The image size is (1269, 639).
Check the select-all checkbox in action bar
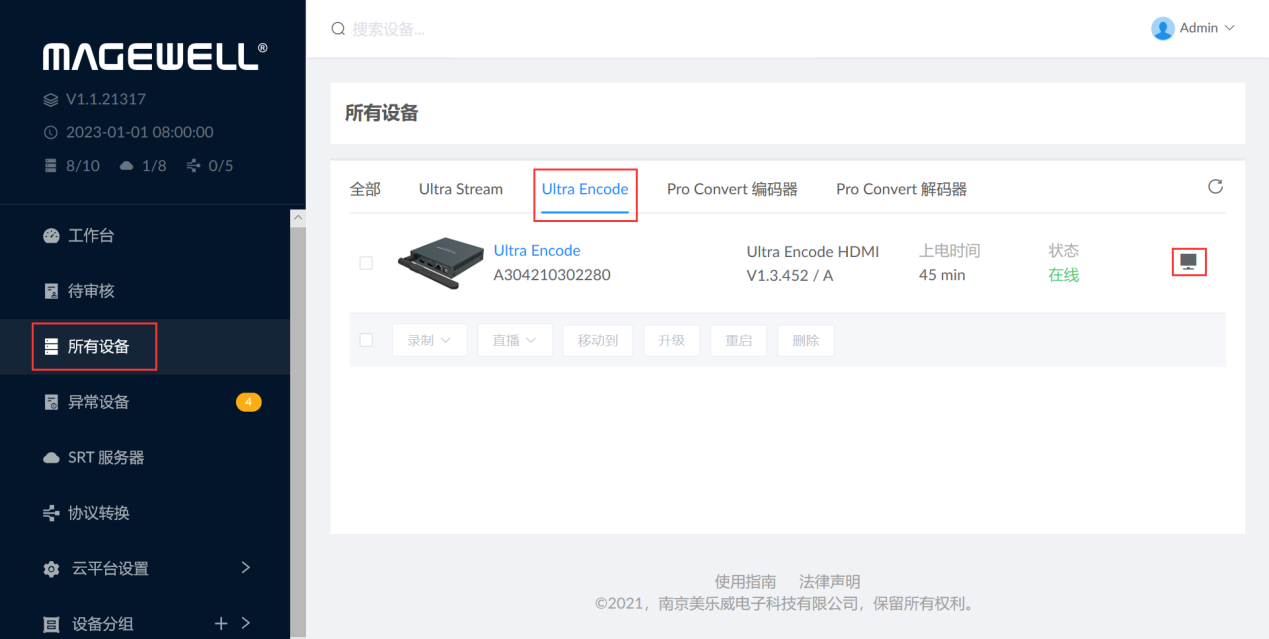tap(366, 340)
